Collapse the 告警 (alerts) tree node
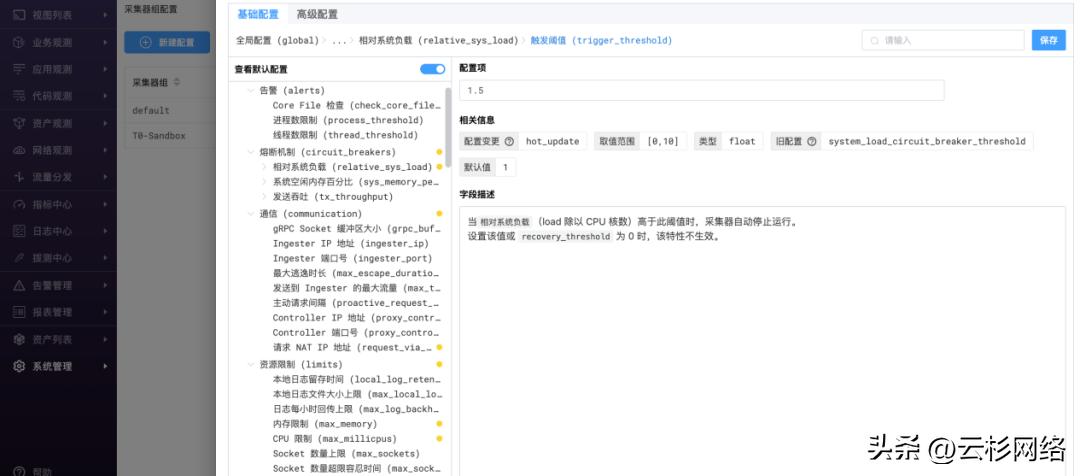1080x476 pixels. click(249, 90)
